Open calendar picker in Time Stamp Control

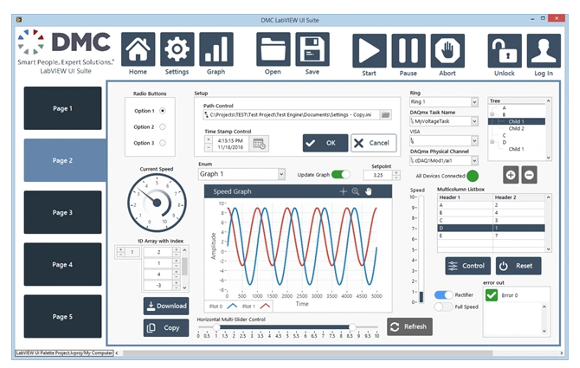tap(259, 144)
